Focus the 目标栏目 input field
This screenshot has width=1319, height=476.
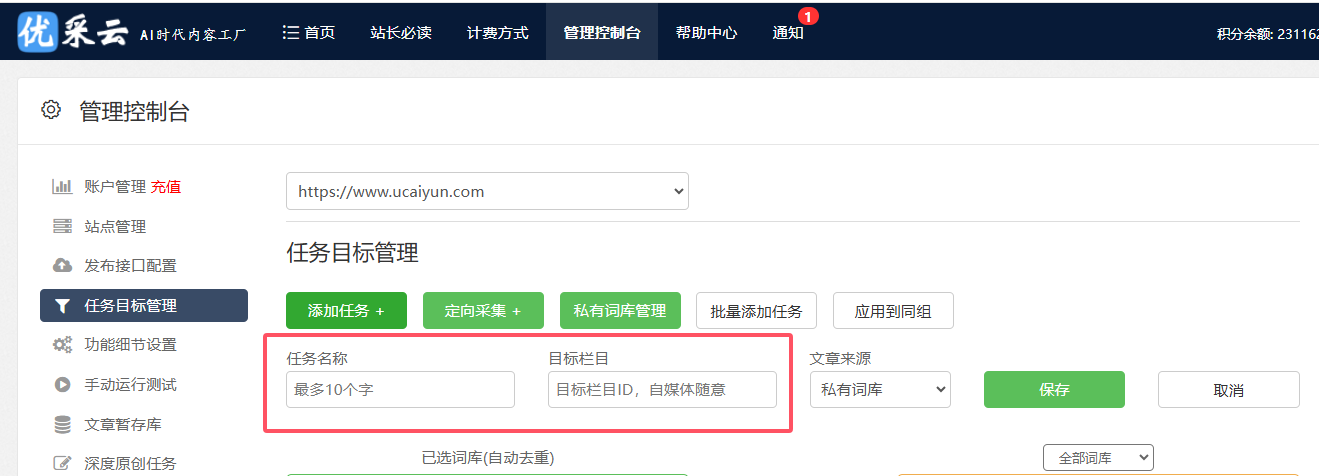pyautogui.click(x=662, y=390)
